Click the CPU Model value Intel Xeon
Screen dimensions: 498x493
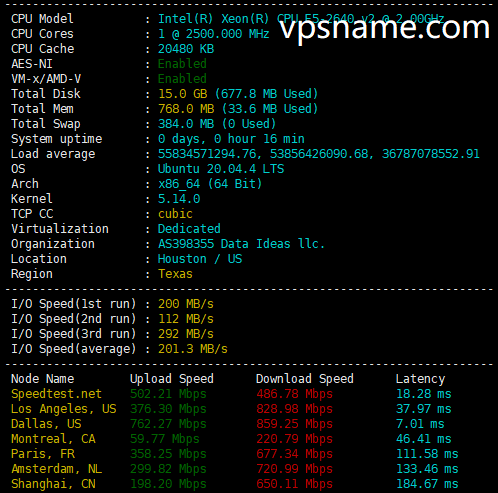click(301, 19)
